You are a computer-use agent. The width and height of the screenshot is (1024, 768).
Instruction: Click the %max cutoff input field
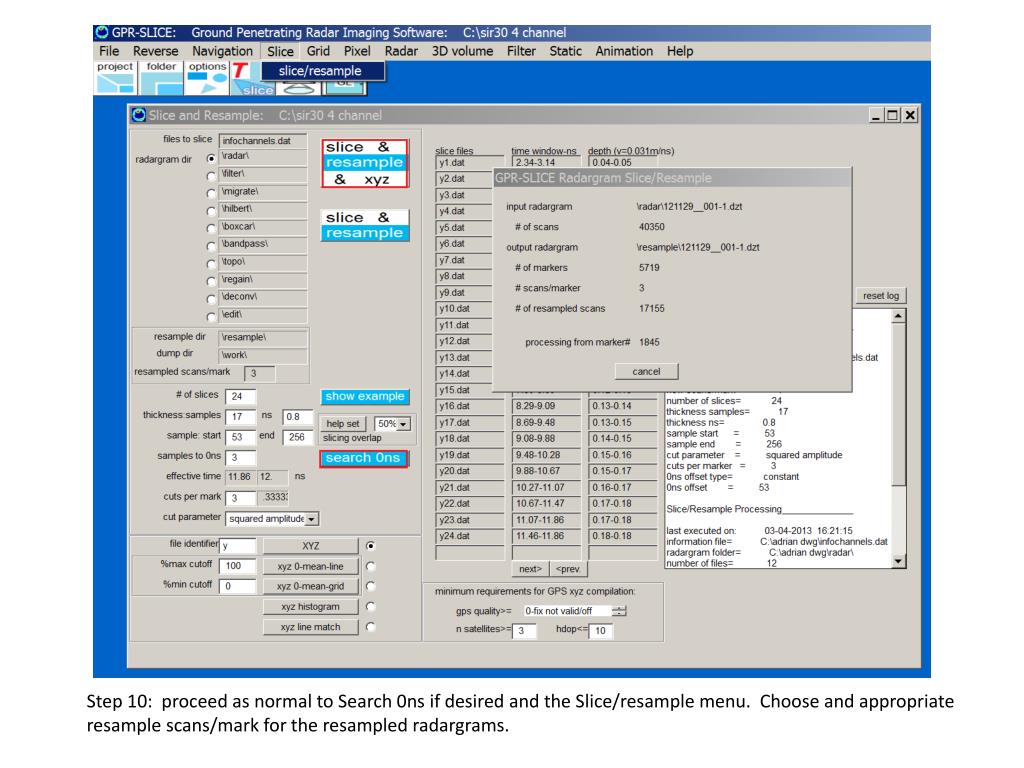click(x=237, y=566)
